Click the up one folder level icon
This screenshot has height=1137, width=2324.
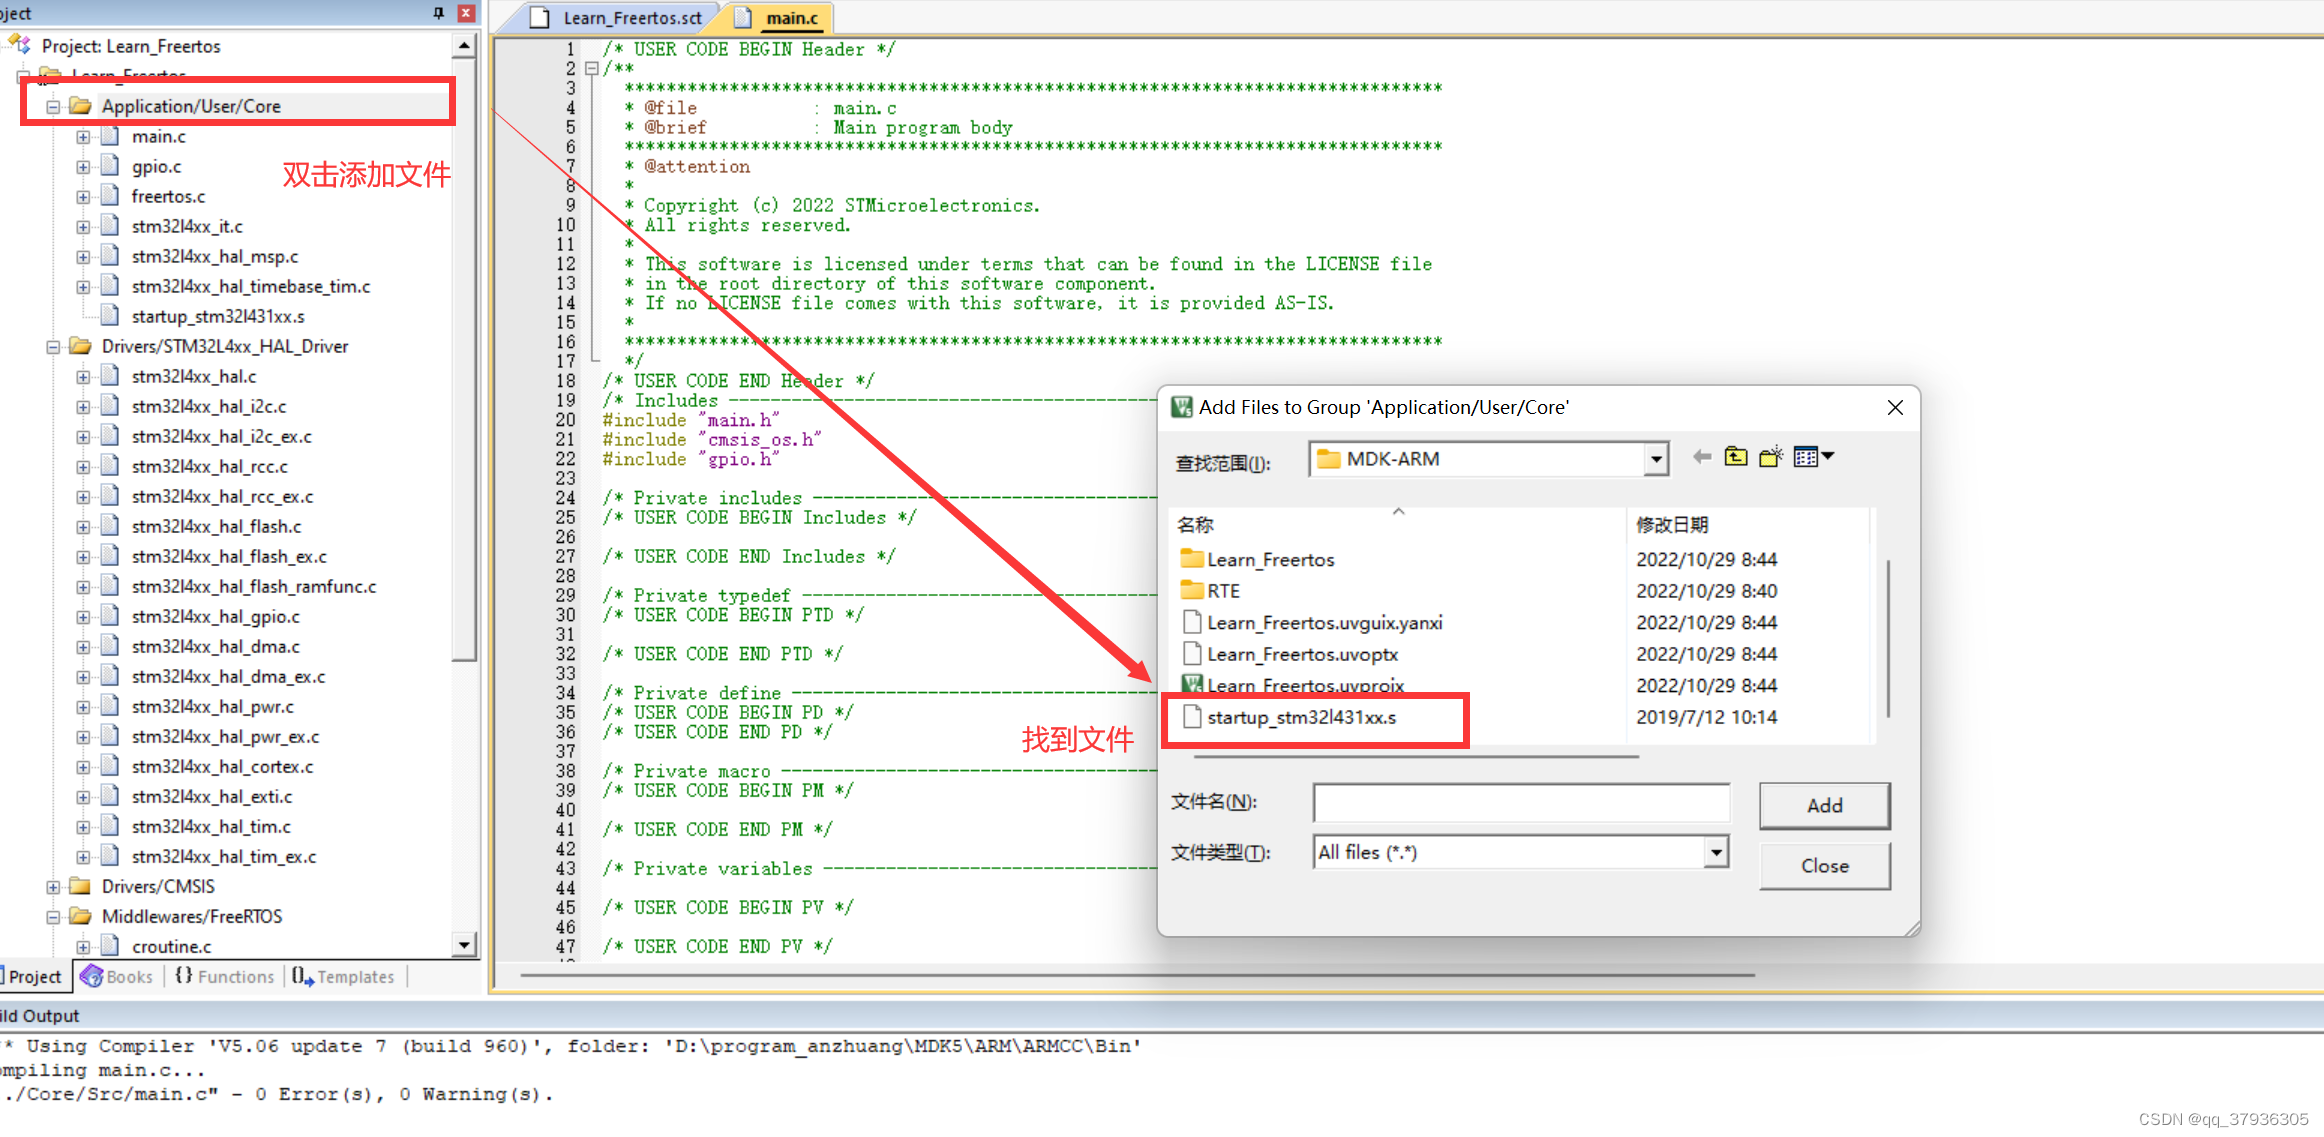point(1736,457)
